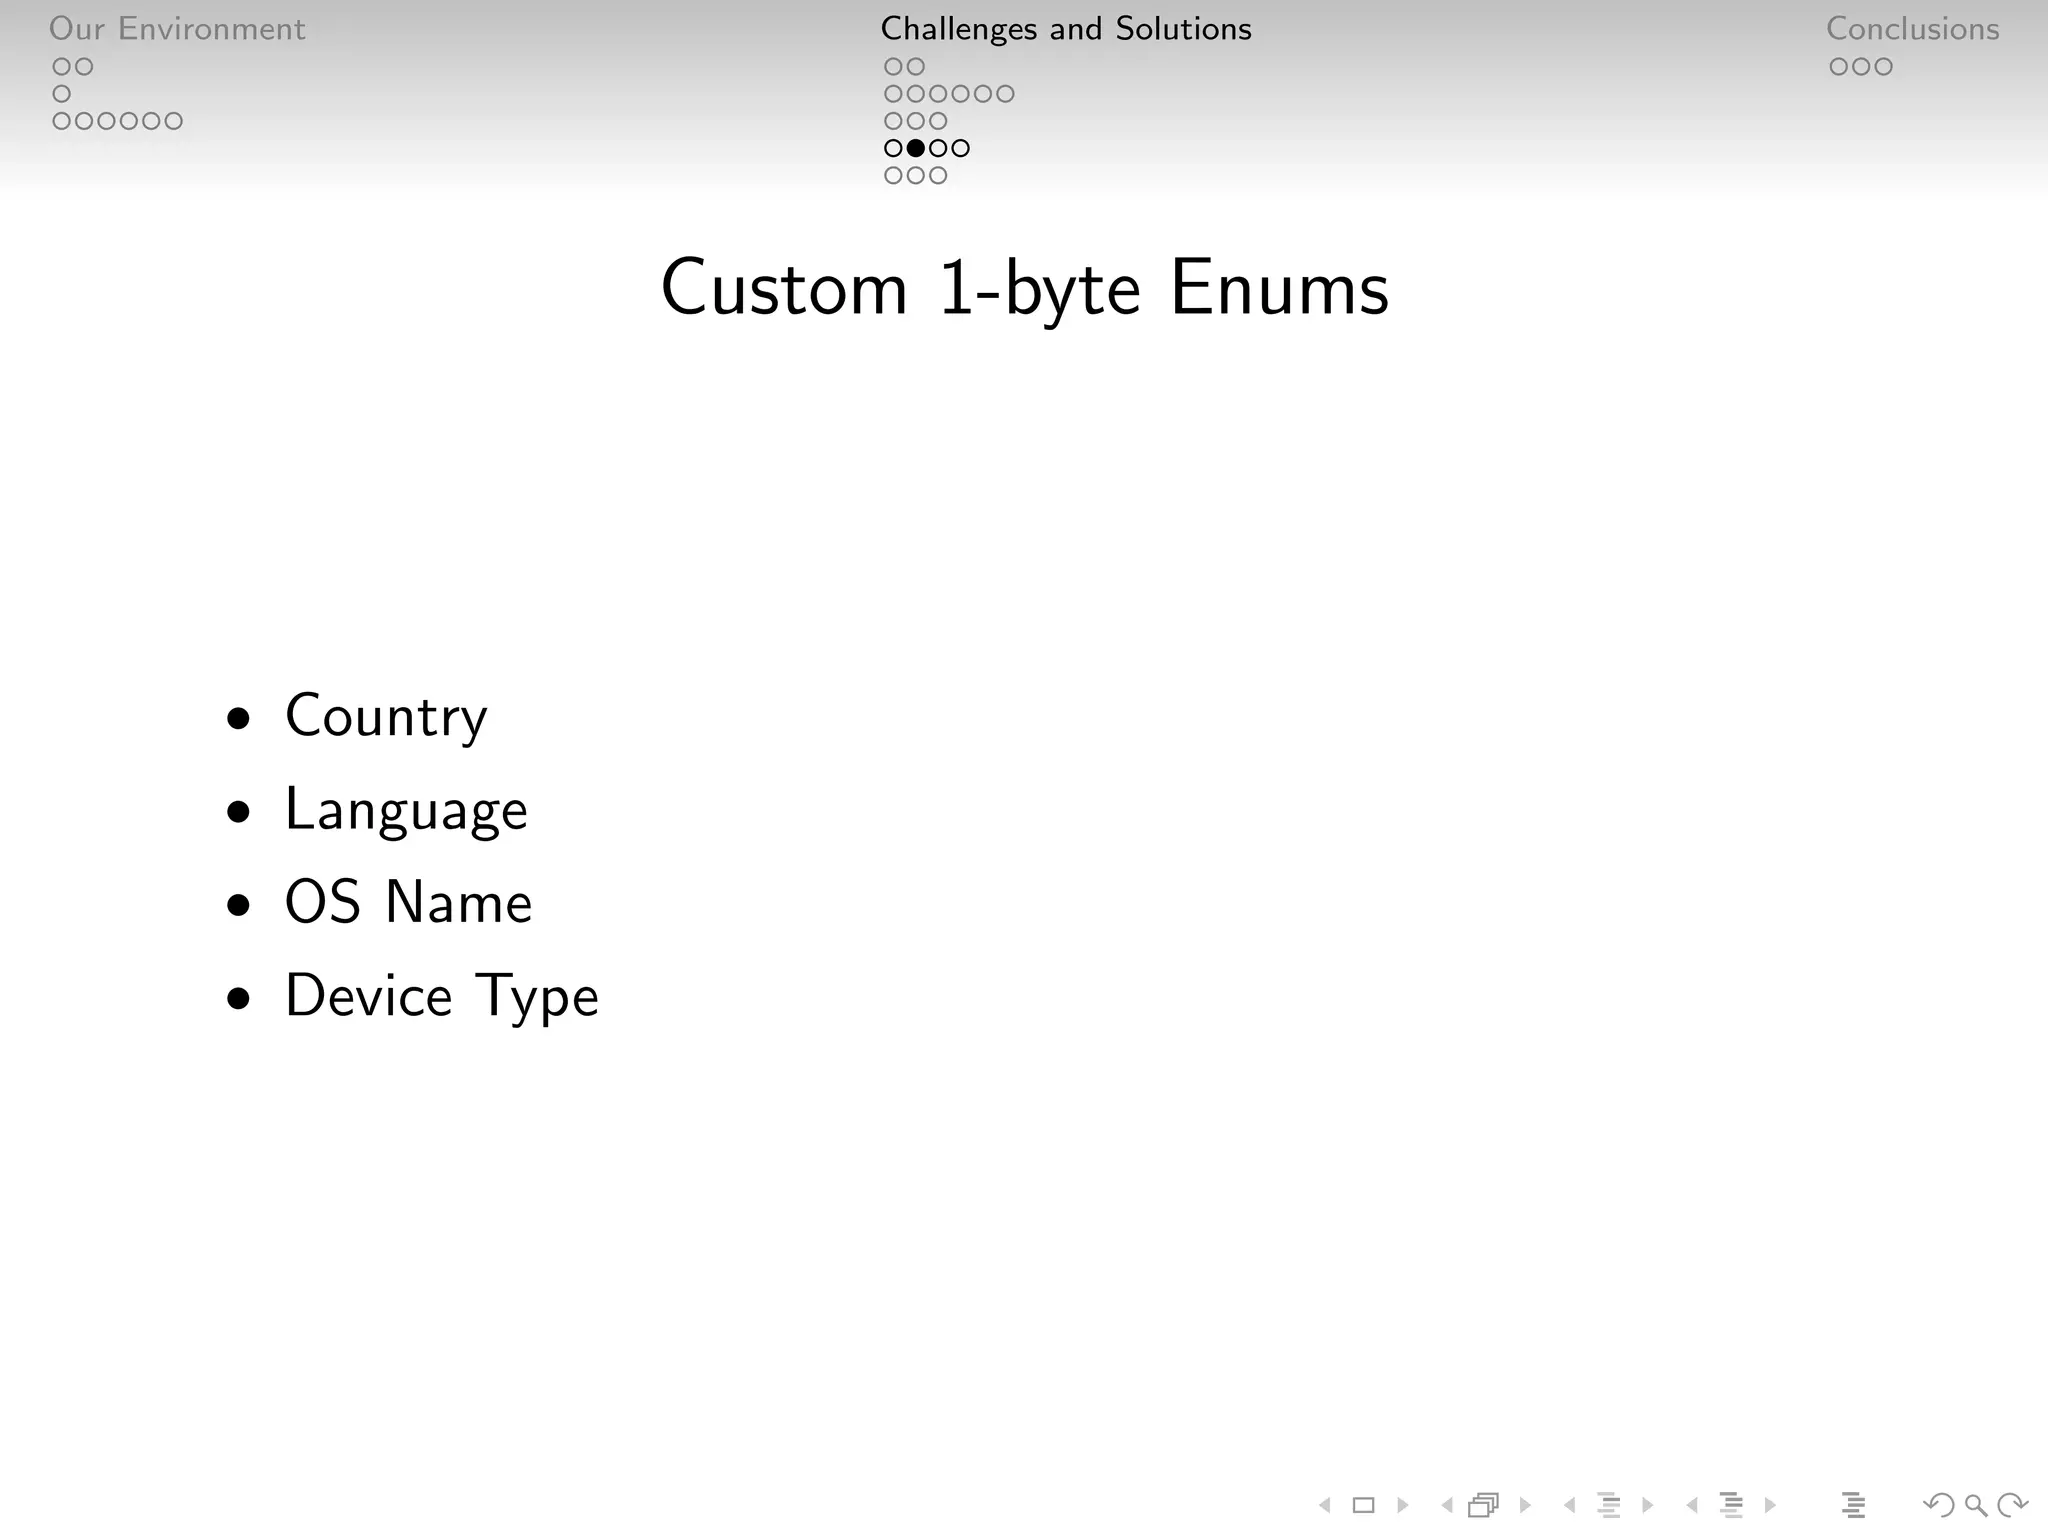Click the stacked frames icon
2048x1536 pixels.
click(1484, 1505)
